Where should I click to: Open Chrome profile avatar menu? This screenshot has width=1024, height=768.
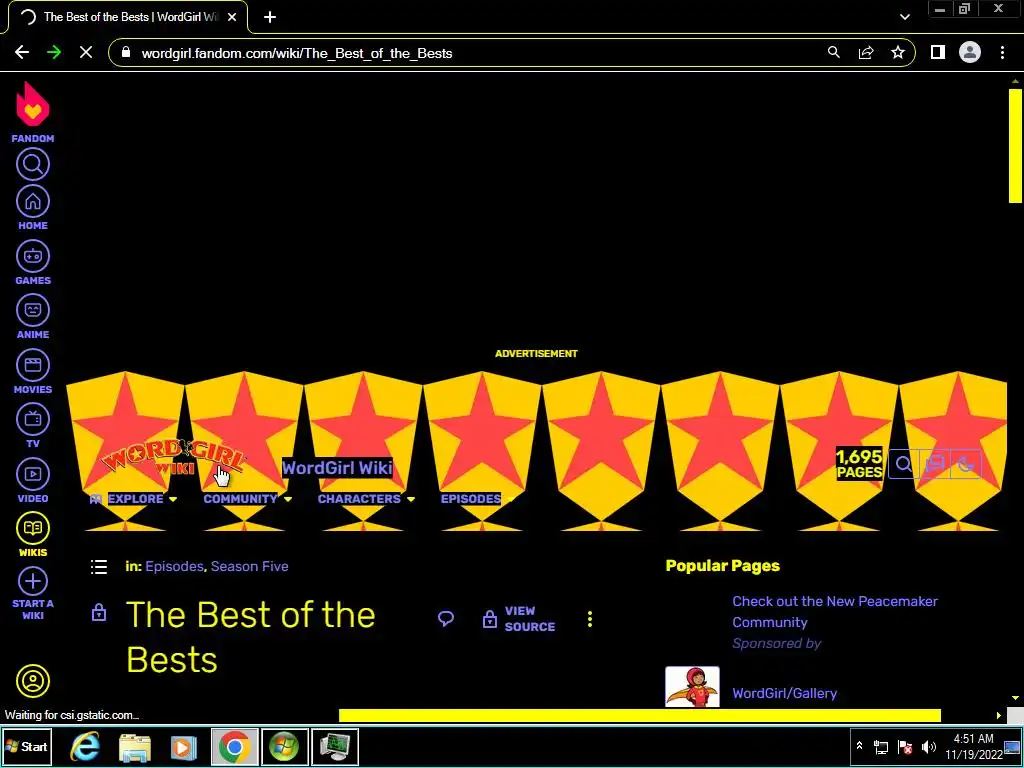click(x=970, y=53)
